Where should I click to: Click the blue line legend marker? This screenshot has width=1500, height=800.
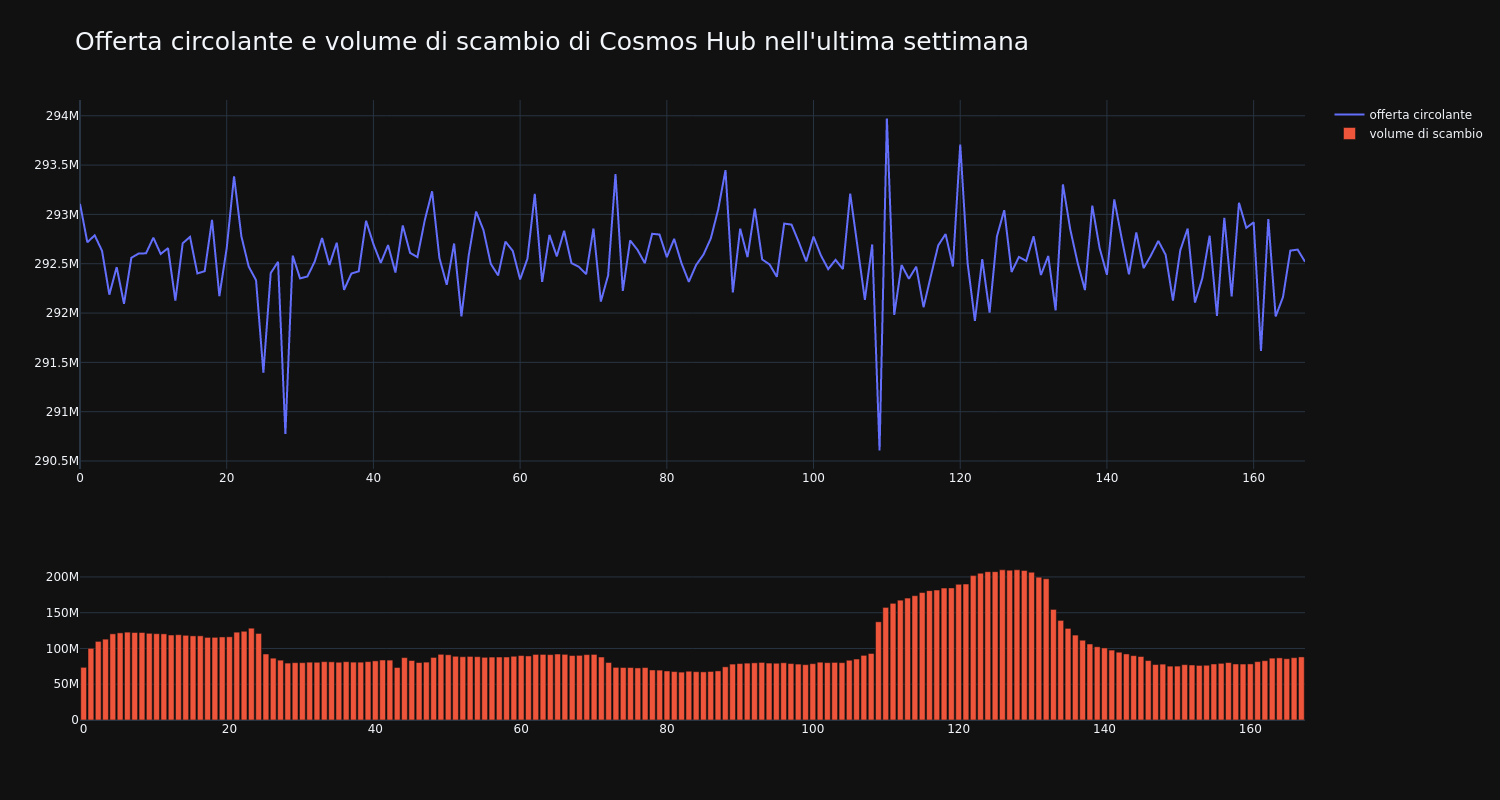(x=1349, y=115)
